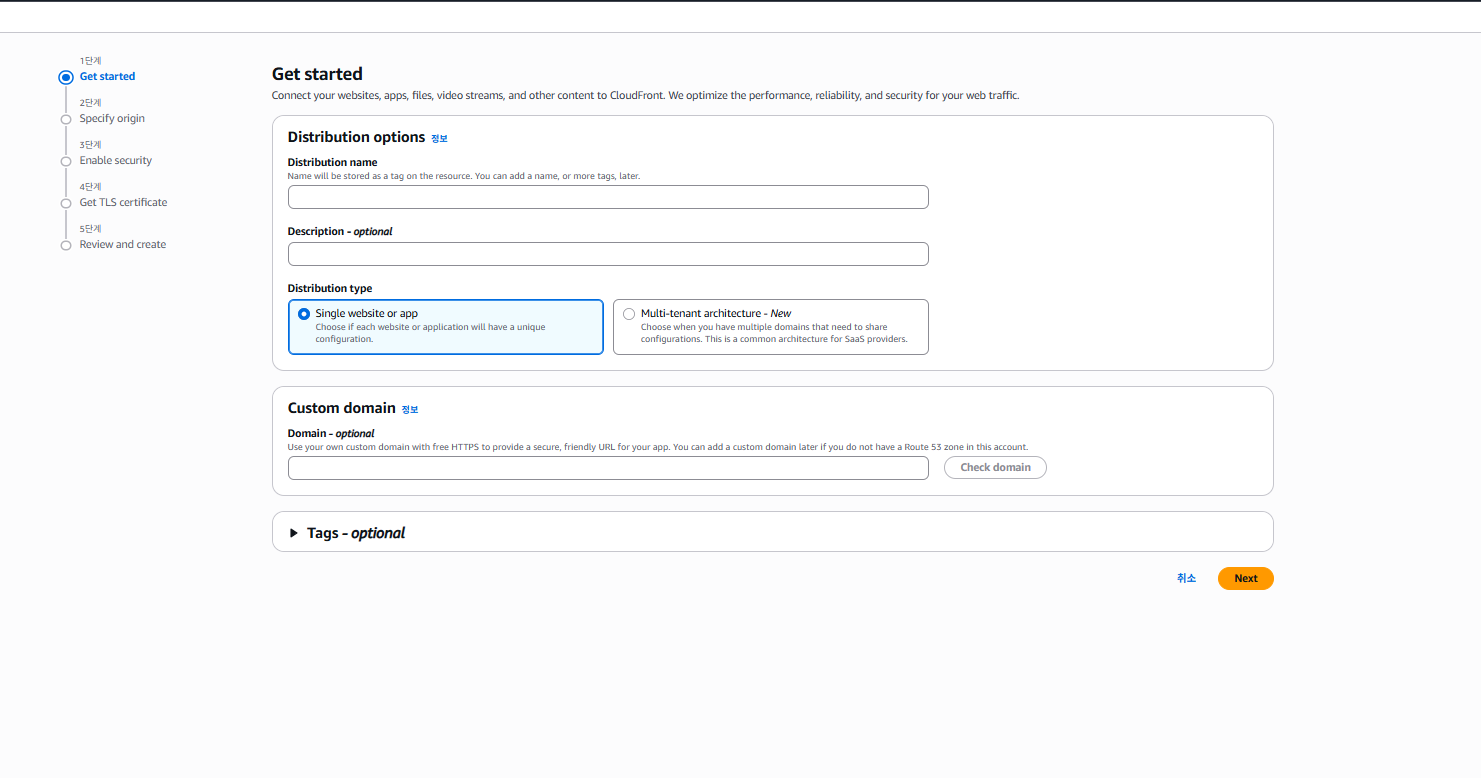The image size is (1481, 778).
Task: Open the Review and create step label
Action: click(x=123, y=245)
